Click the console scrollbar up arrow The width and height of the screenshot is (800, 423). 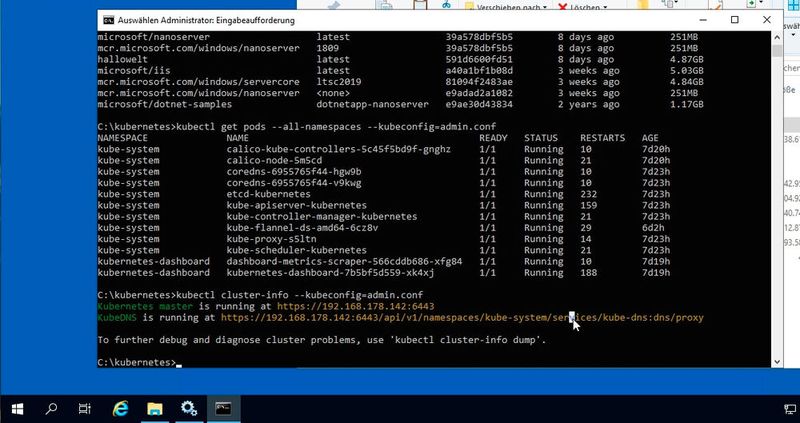point(777,37)
